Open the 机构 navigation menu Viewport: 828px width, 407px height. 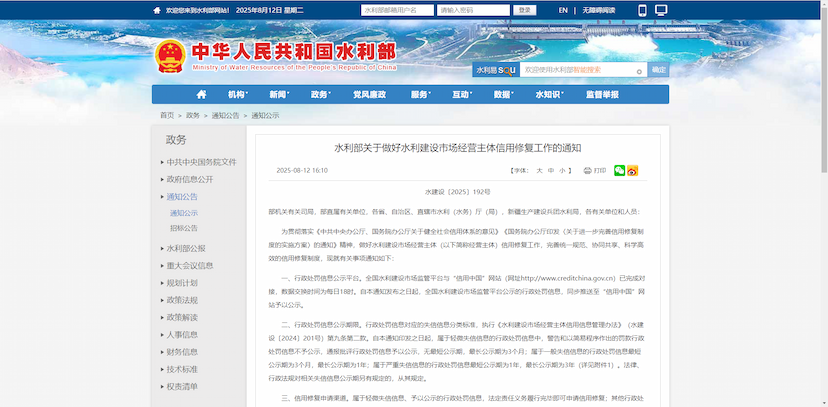[238, 94]
